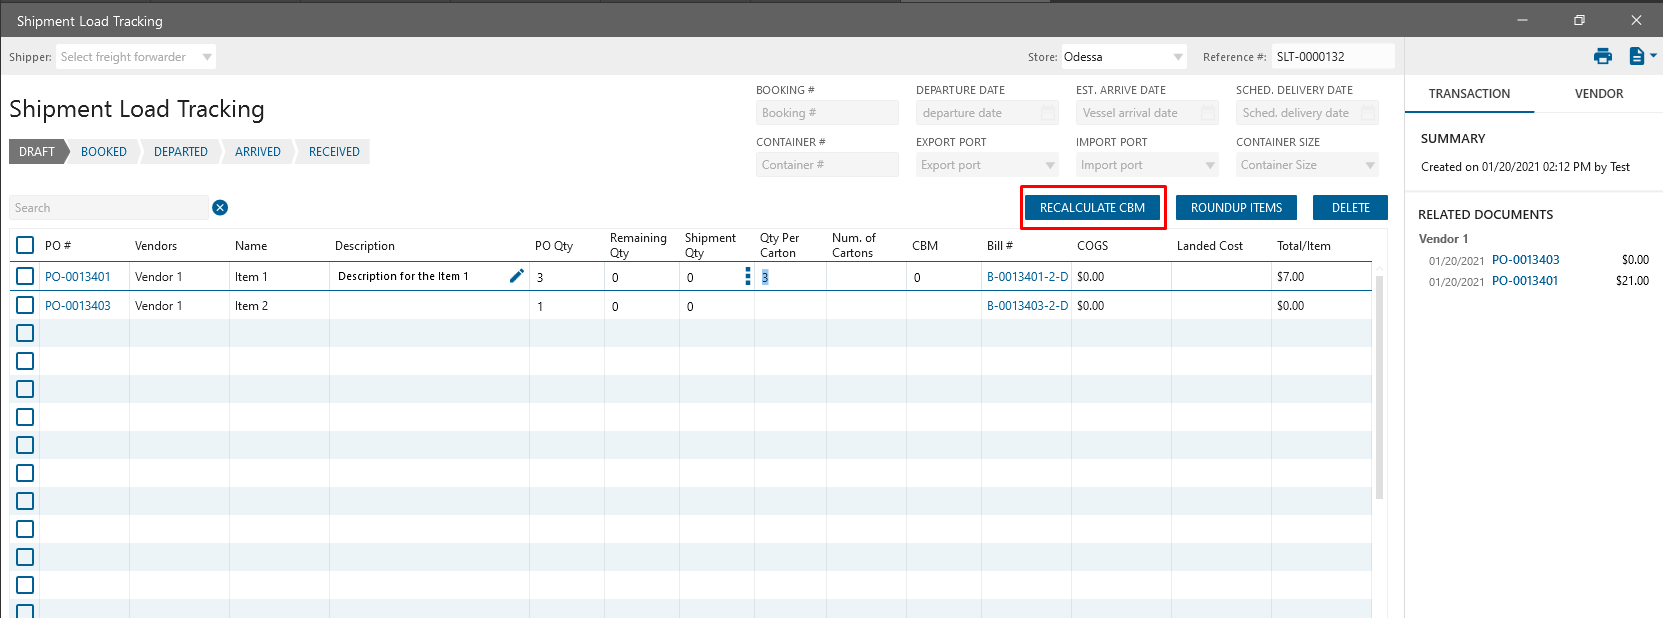Expand the Shipper freight forwarder dropdown

[x=207, y=57]
